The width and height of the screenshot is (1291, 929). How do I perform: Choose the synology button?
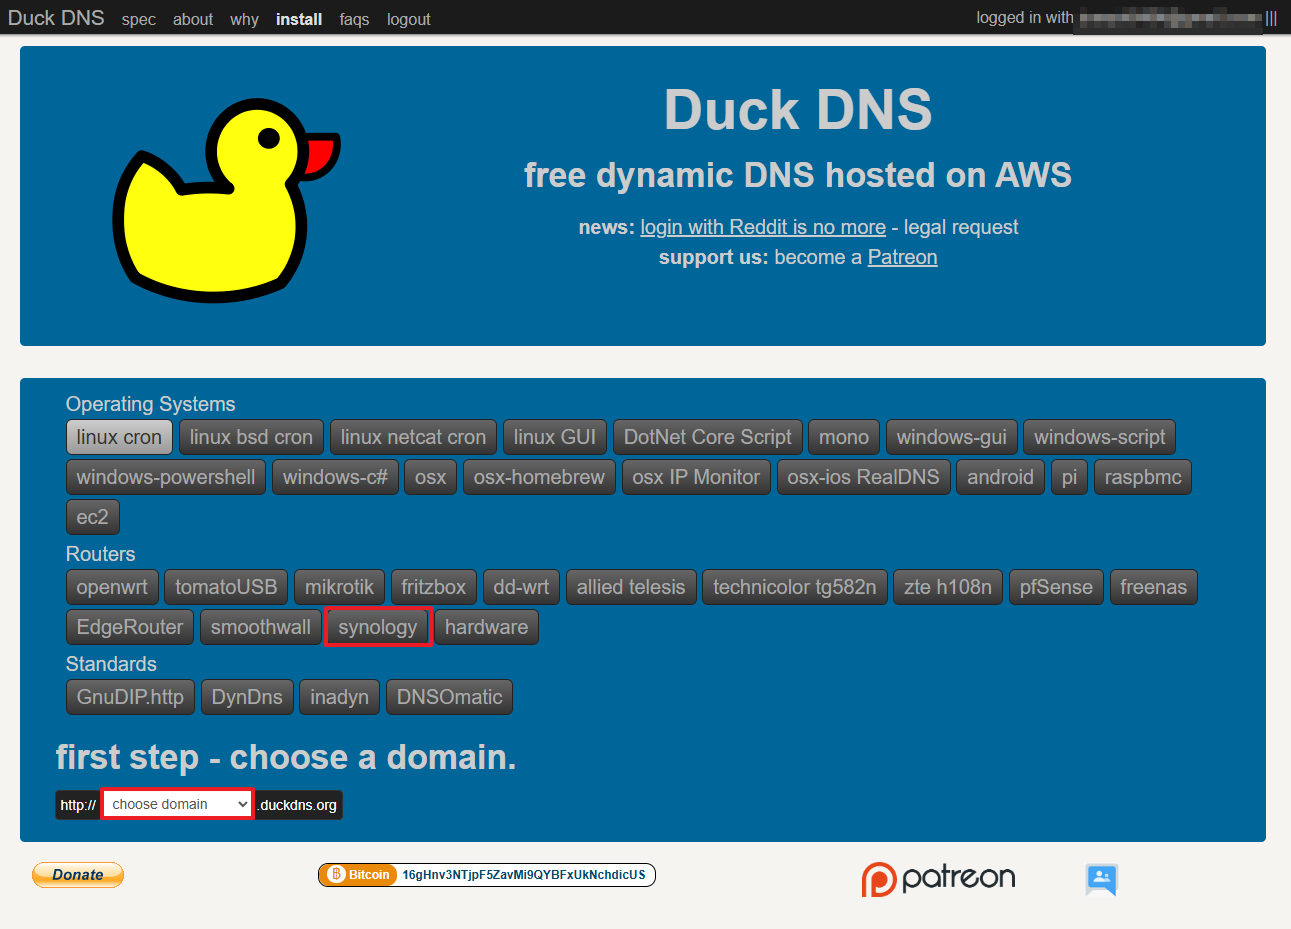378,627
